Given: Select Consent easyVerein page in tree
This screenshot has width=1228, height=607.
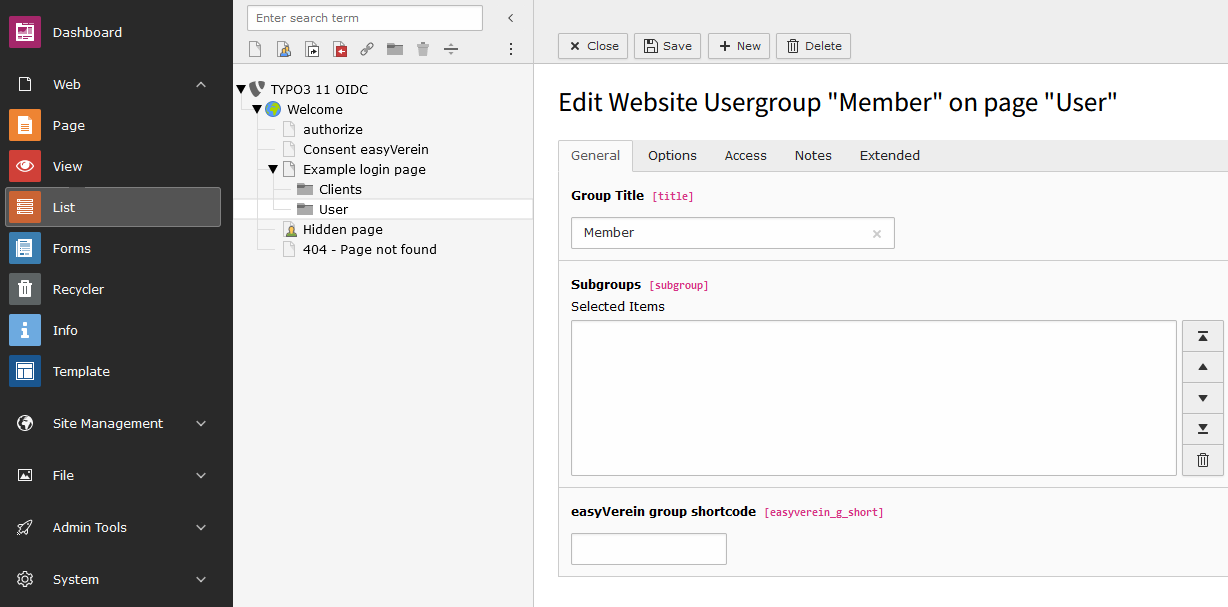Looking at the screenshot, I should click(366, 149).
